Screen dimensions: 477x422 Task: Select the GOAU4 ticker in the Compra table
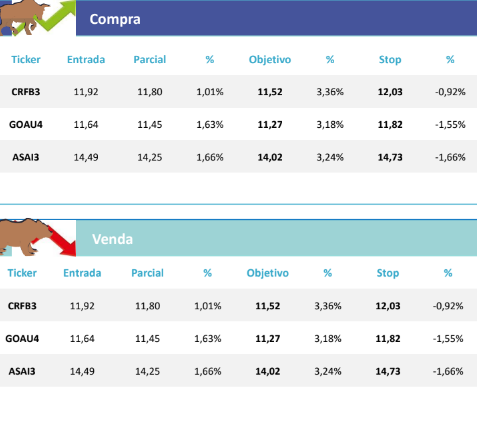[26, 124]
